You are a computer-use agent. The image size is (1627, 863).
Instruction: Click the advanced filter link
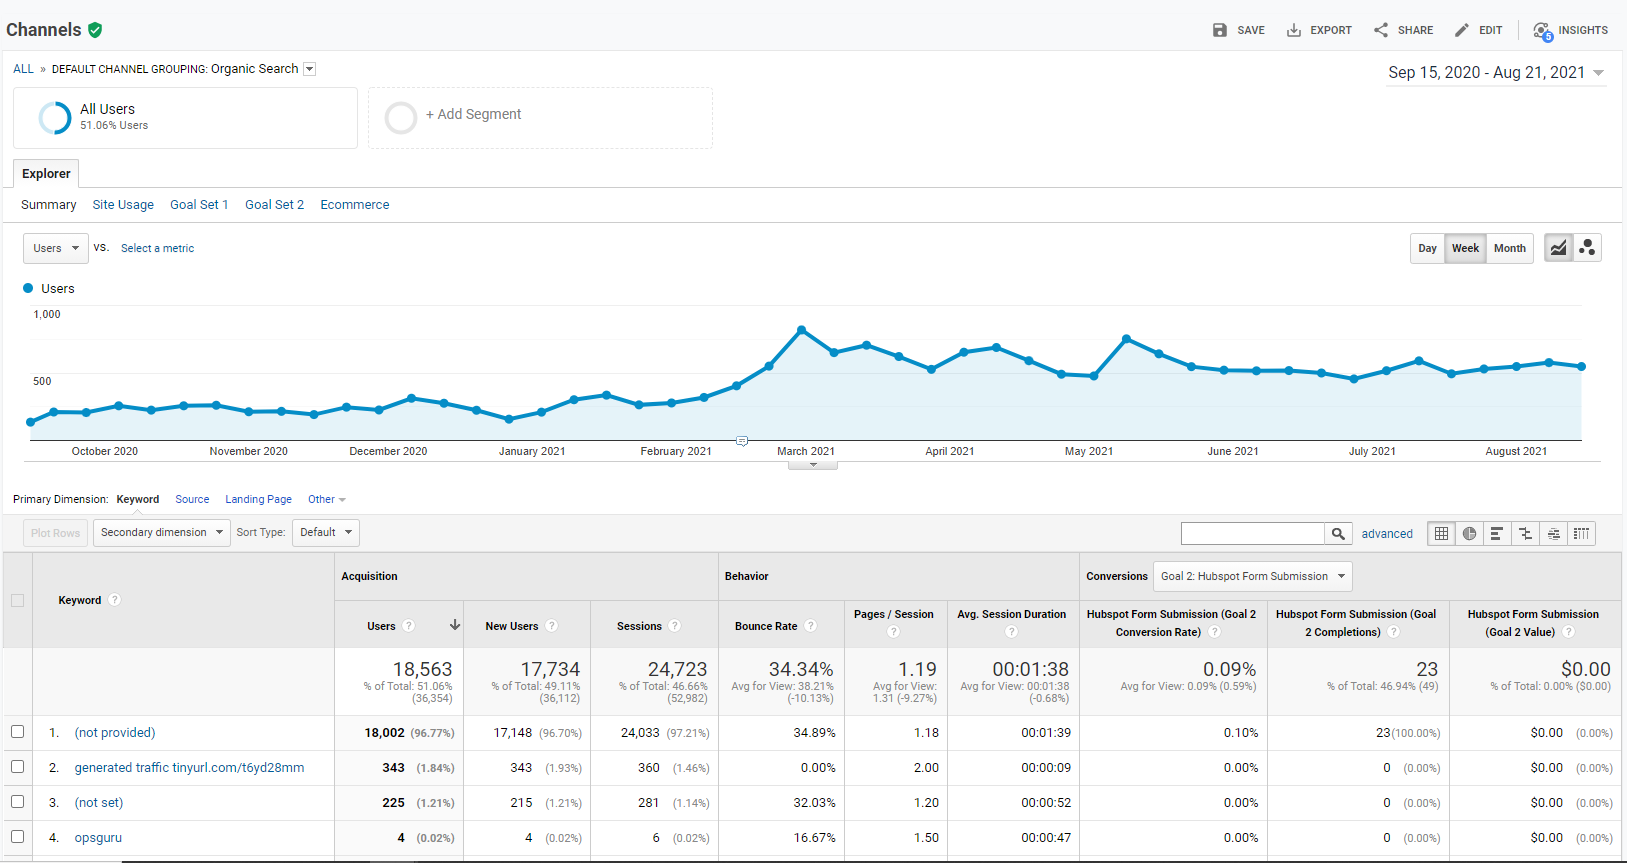[1387, 534]
